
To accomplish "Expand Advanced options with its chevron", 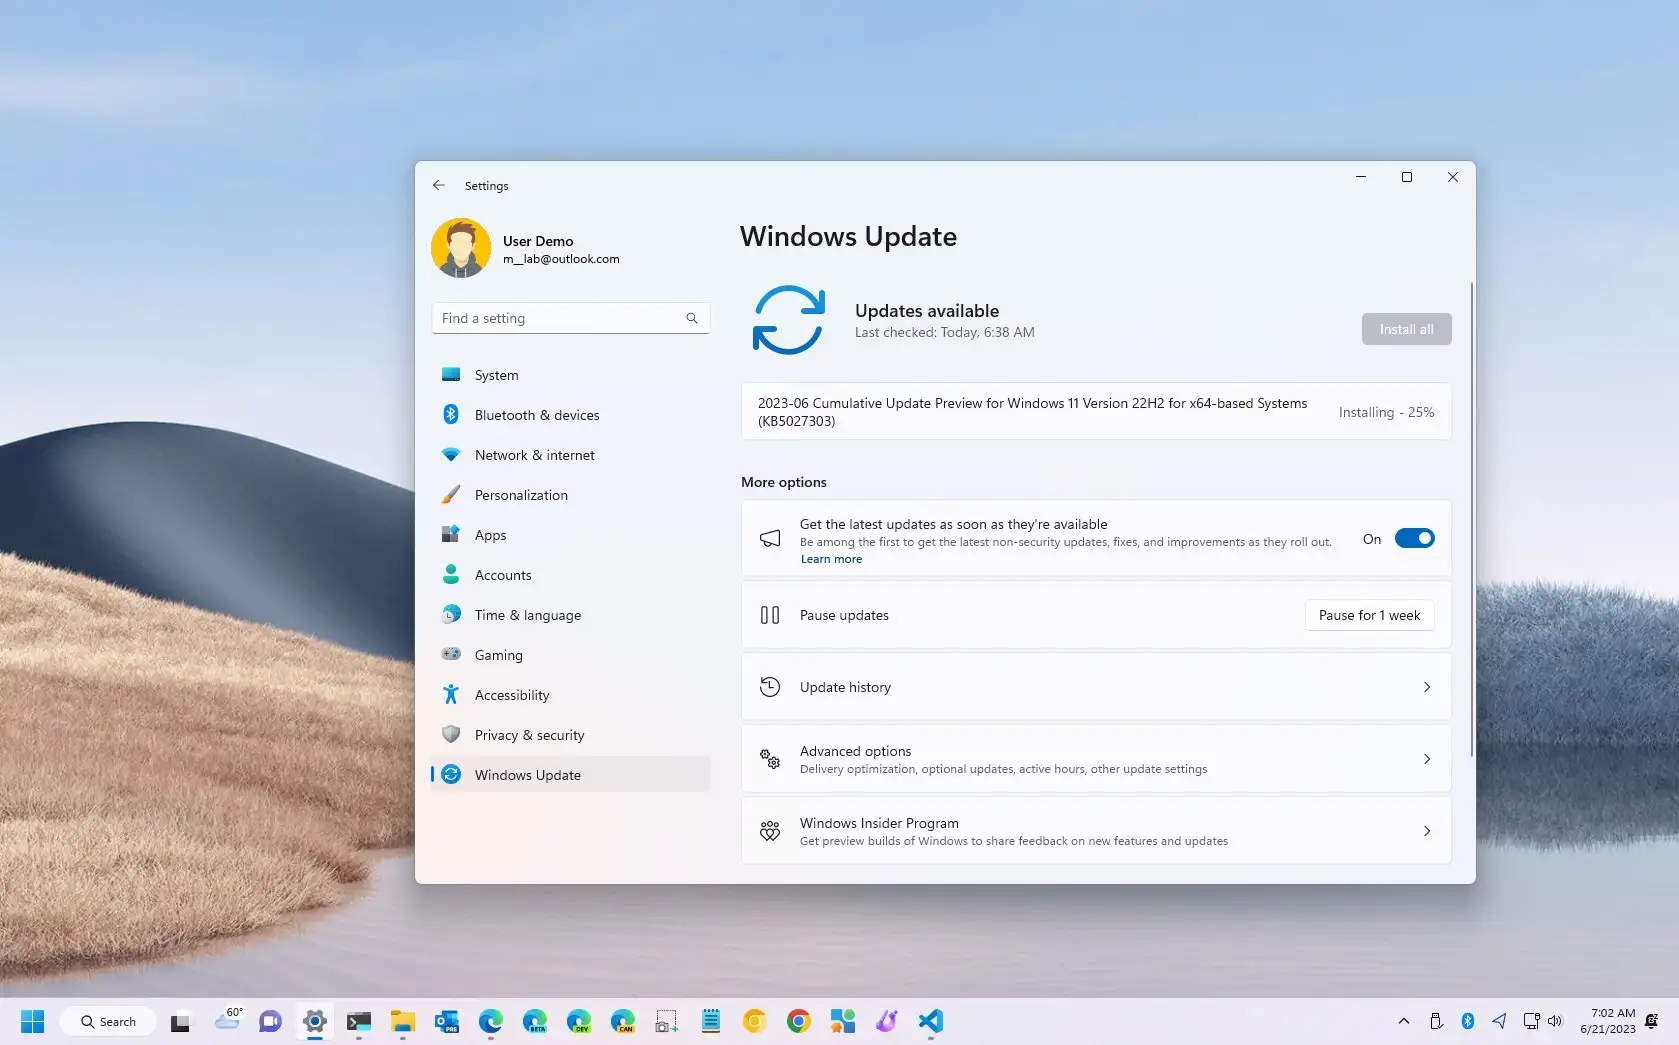I will point(1427,759).
